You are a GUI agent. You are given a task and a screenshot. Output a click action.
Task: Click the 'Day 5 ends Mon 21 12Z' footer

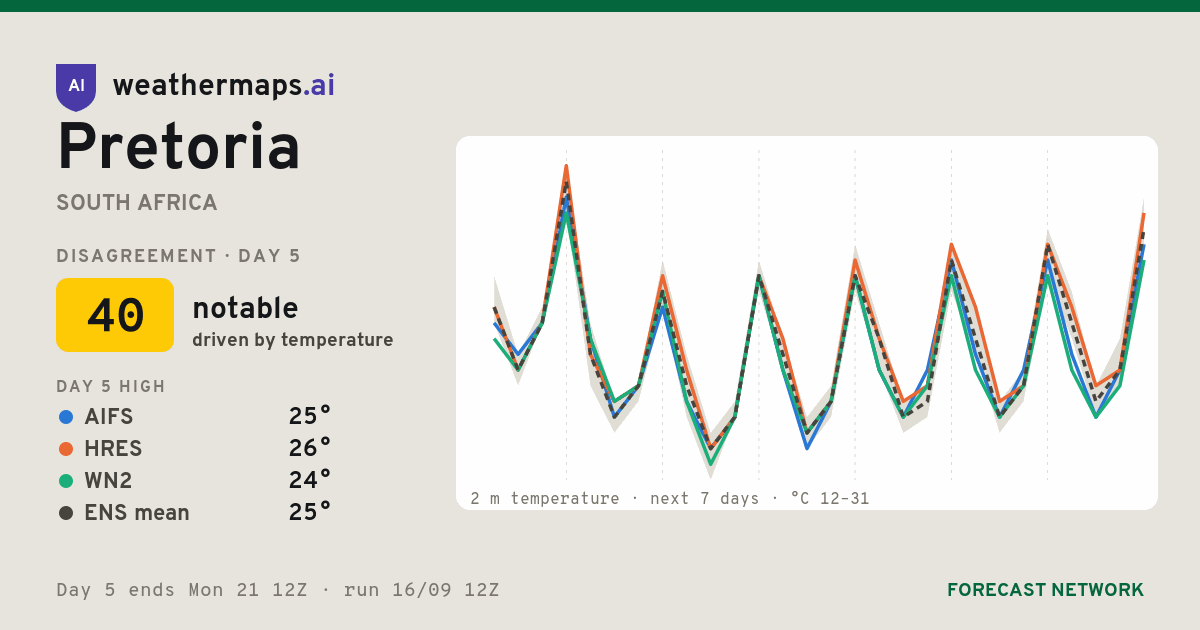click(182, 590)
